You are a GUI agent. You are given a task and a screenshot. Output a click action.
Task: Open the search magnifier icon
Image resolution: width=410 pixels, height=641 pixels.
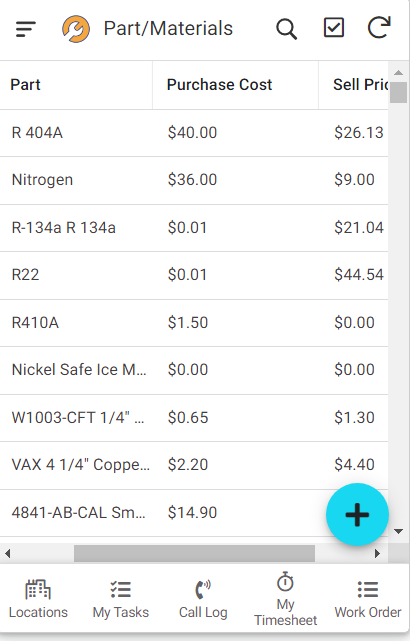(286, 29)
